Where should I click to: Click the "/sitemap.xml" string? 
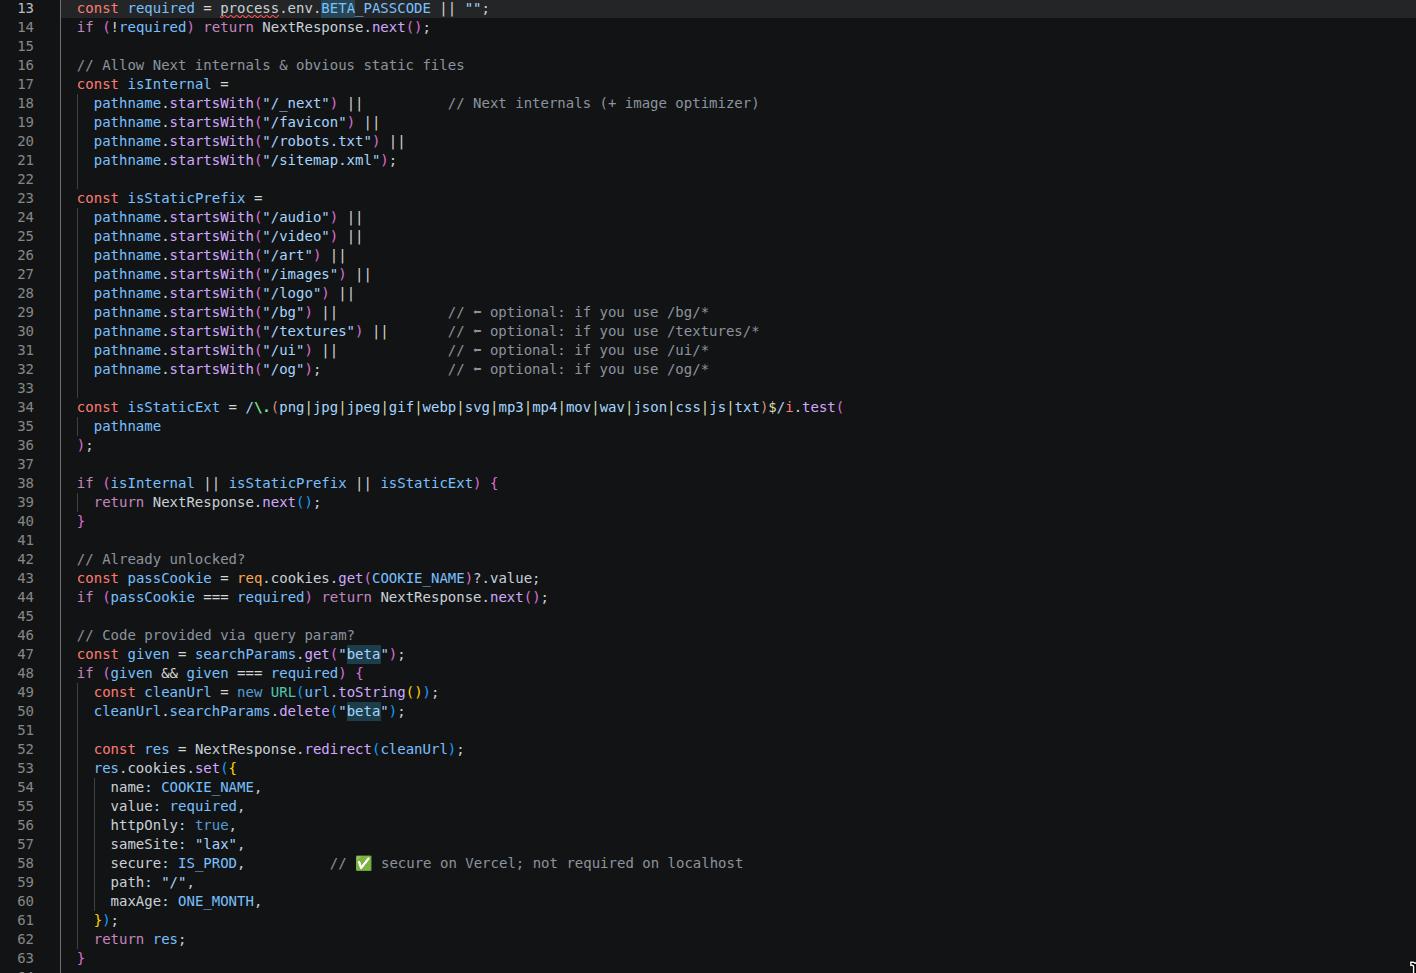pyautogui.click(x=321, y=160)
